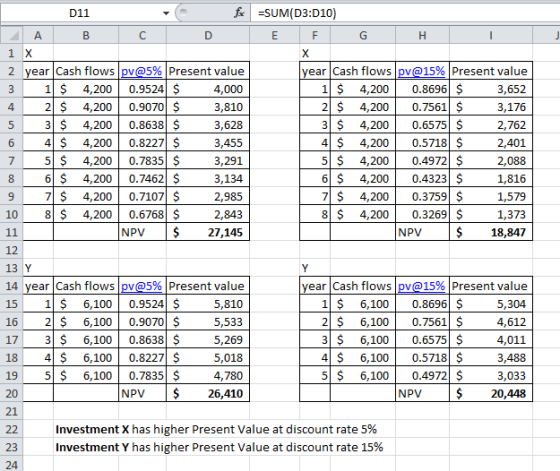
Task: Click the present value 4,000 cell
Action: coord(208,89)
